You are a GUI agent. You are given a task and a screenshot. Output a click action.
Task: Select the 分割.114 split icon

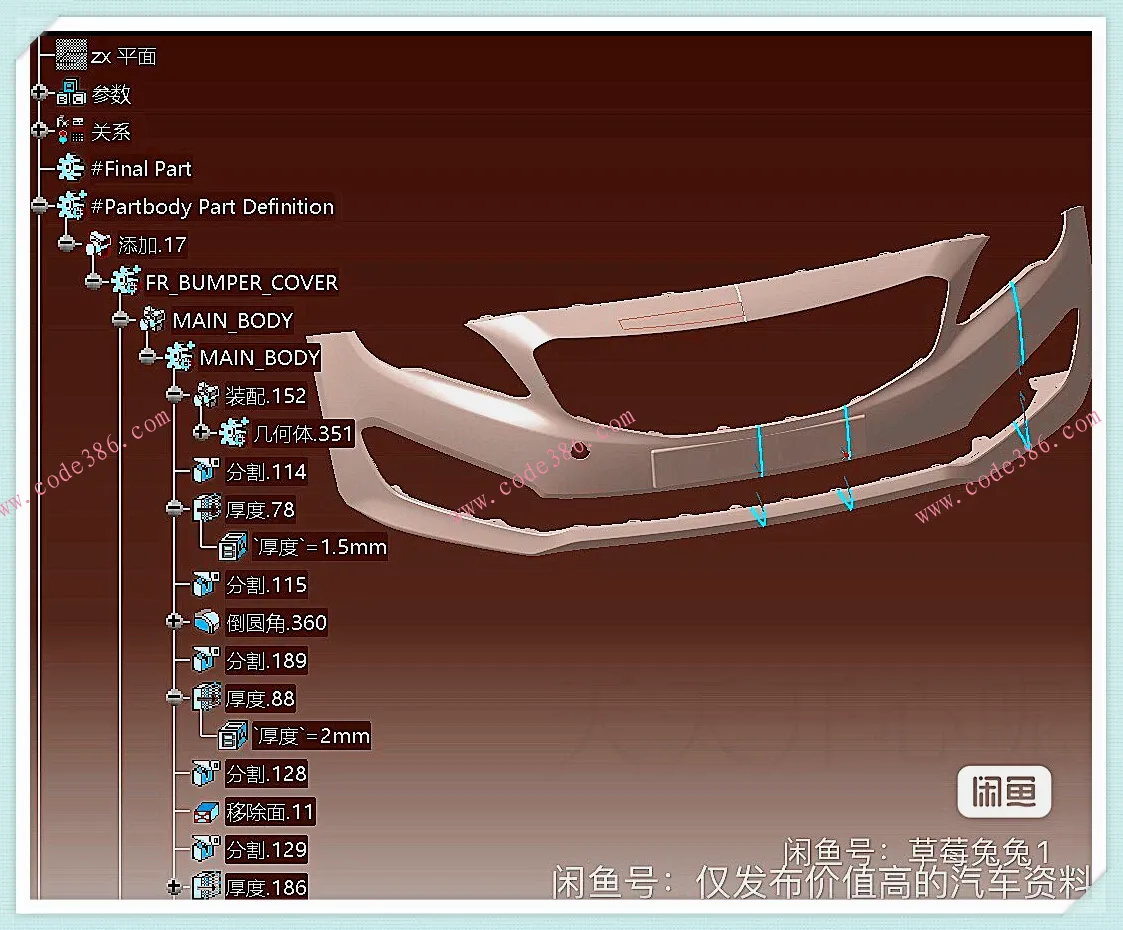[x=206, y=471]
